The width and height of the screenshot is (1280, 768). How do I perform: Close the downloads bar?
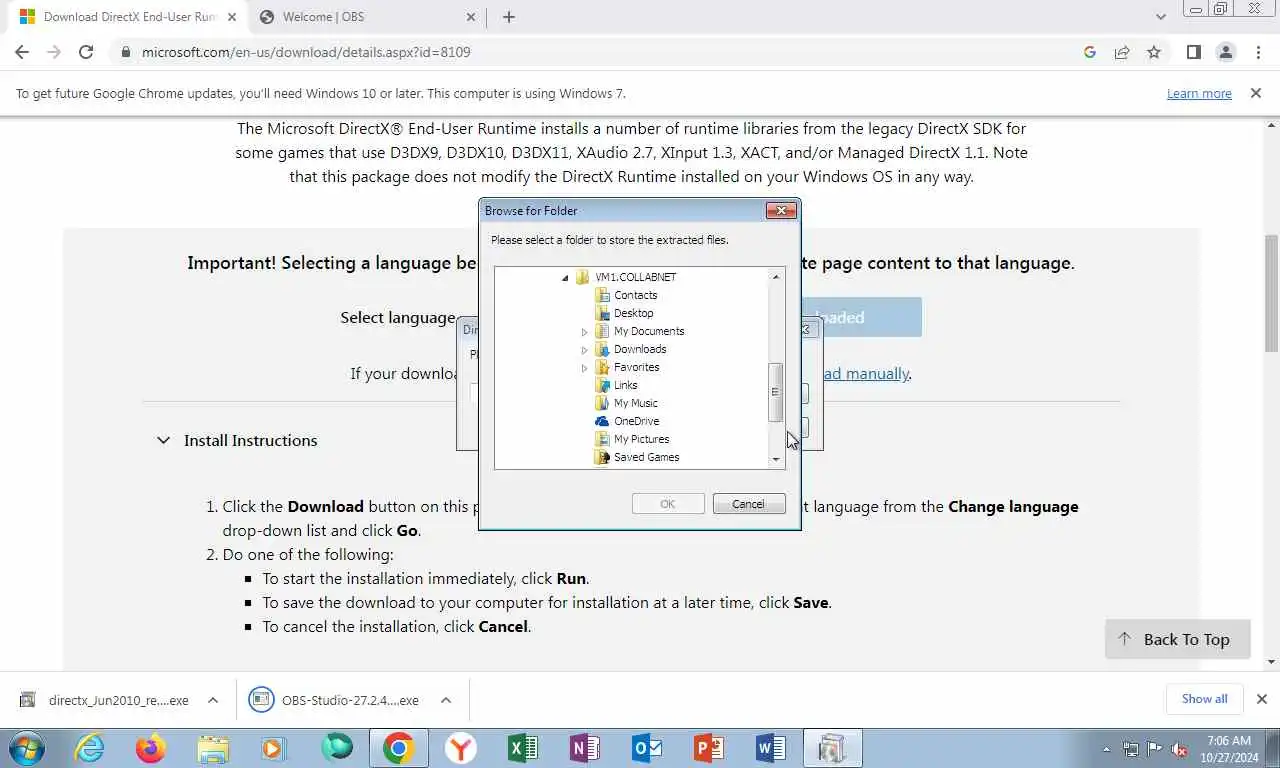[x=1262, y=699]
